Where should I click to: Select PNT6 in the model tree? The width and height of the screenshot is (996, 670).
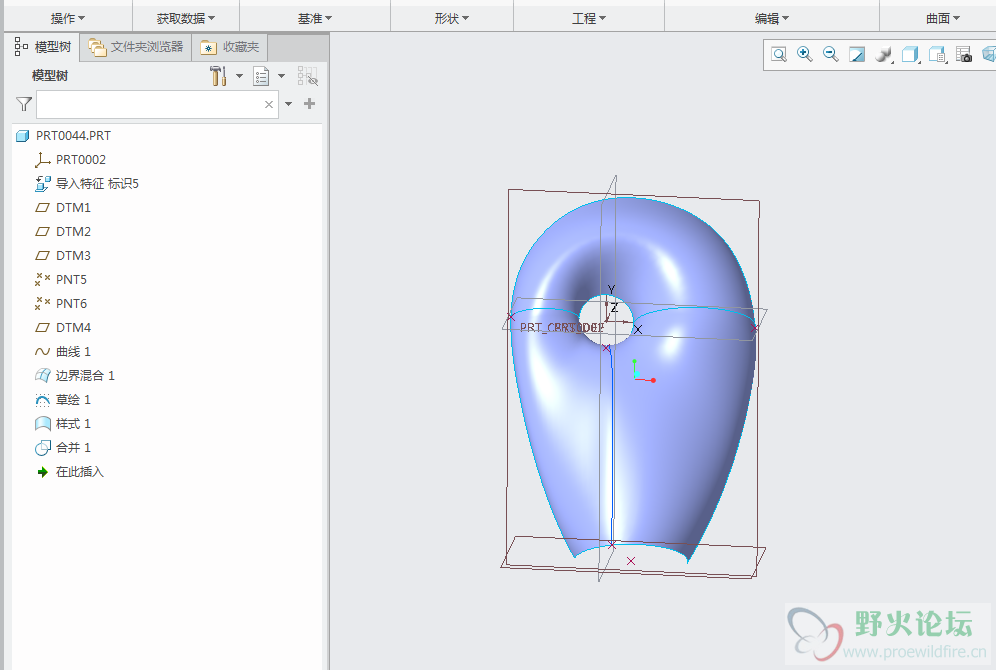coord(71,304)
